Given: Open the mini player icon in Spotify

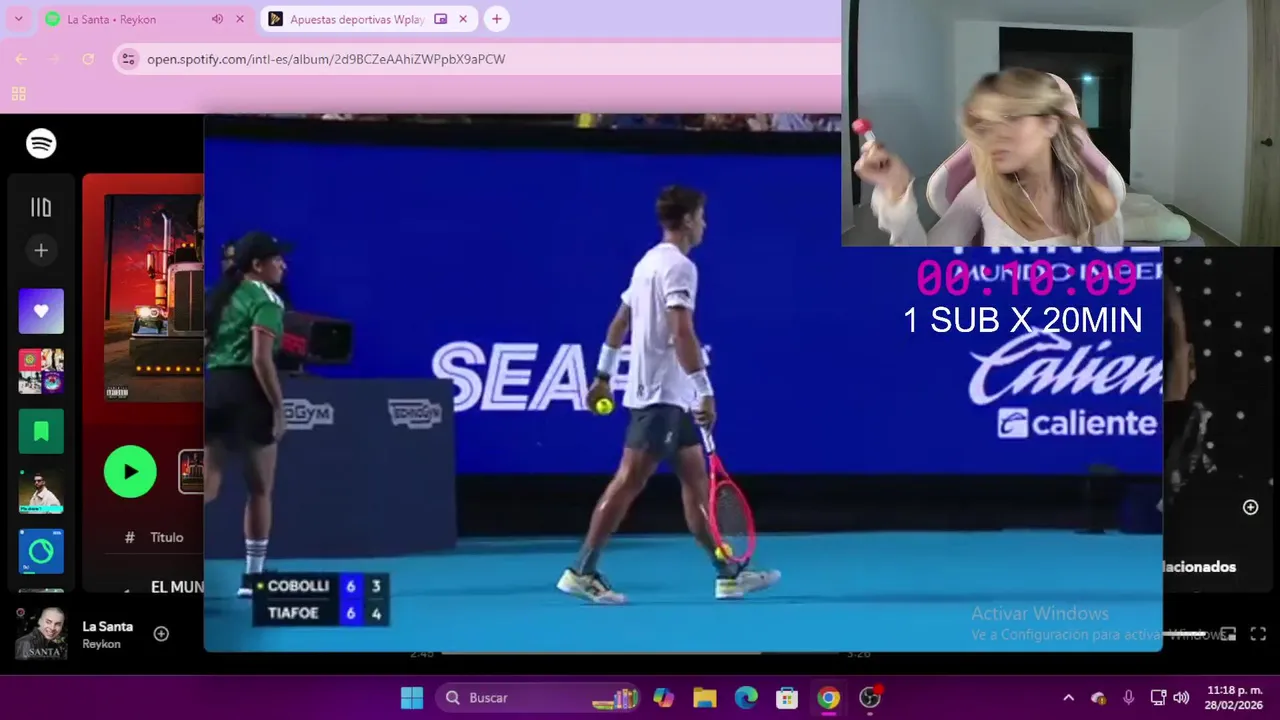Looking at the screenshot, I should (x=1228, y=634).
